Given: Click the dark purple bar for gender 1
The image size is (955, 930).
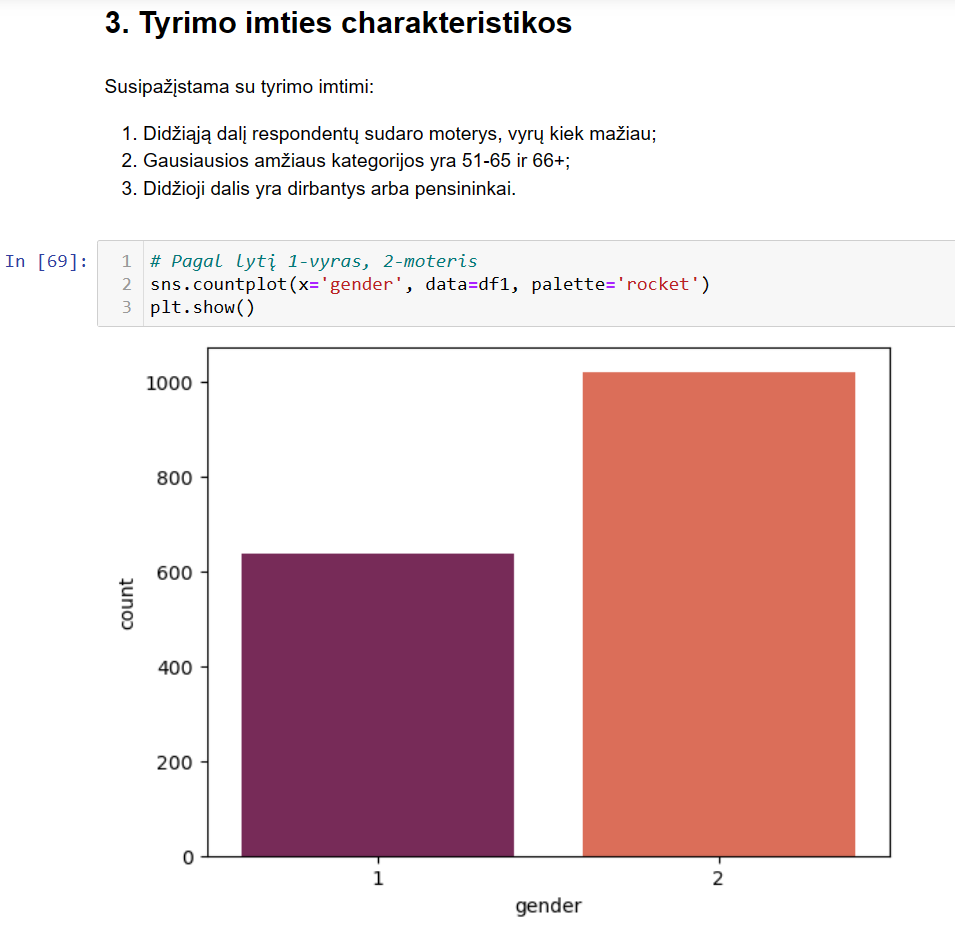Looking at the screenshot, I should click(378, 705).
